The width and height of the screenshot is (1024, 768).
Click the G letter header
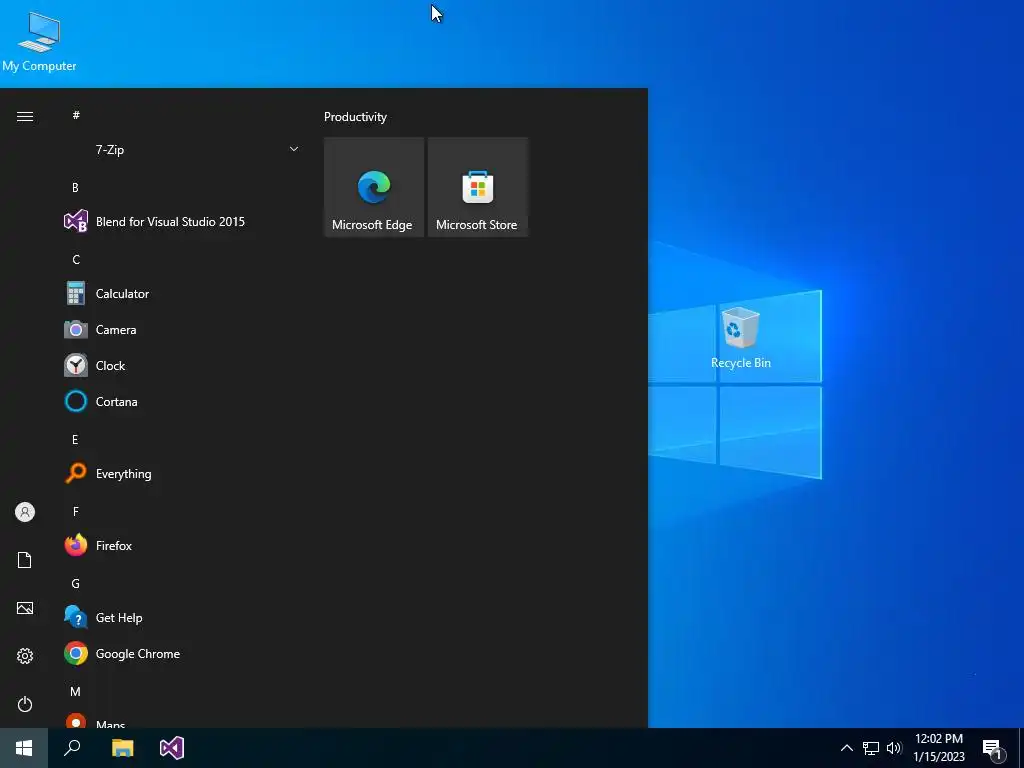pyautogui.click(x=76, y=584)
